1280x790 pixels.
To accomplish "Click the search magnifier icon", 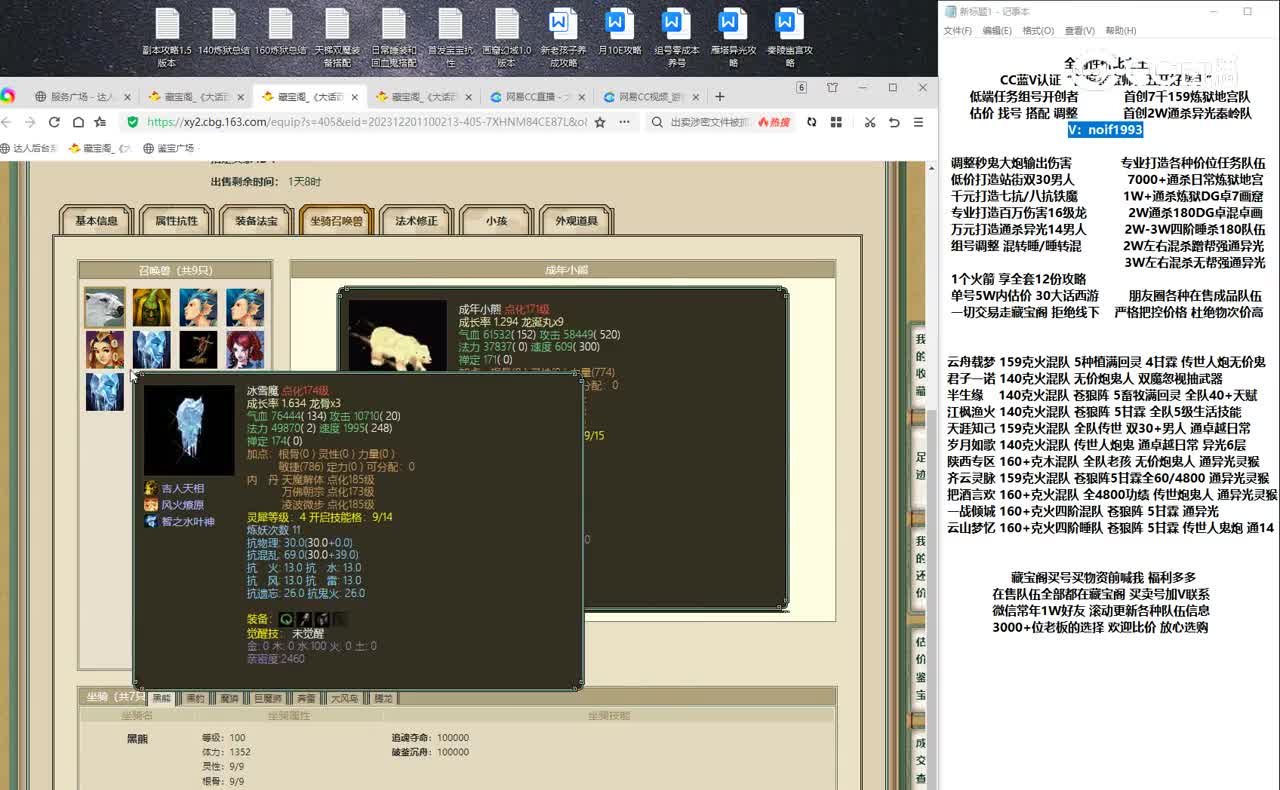I will (657, 122).
